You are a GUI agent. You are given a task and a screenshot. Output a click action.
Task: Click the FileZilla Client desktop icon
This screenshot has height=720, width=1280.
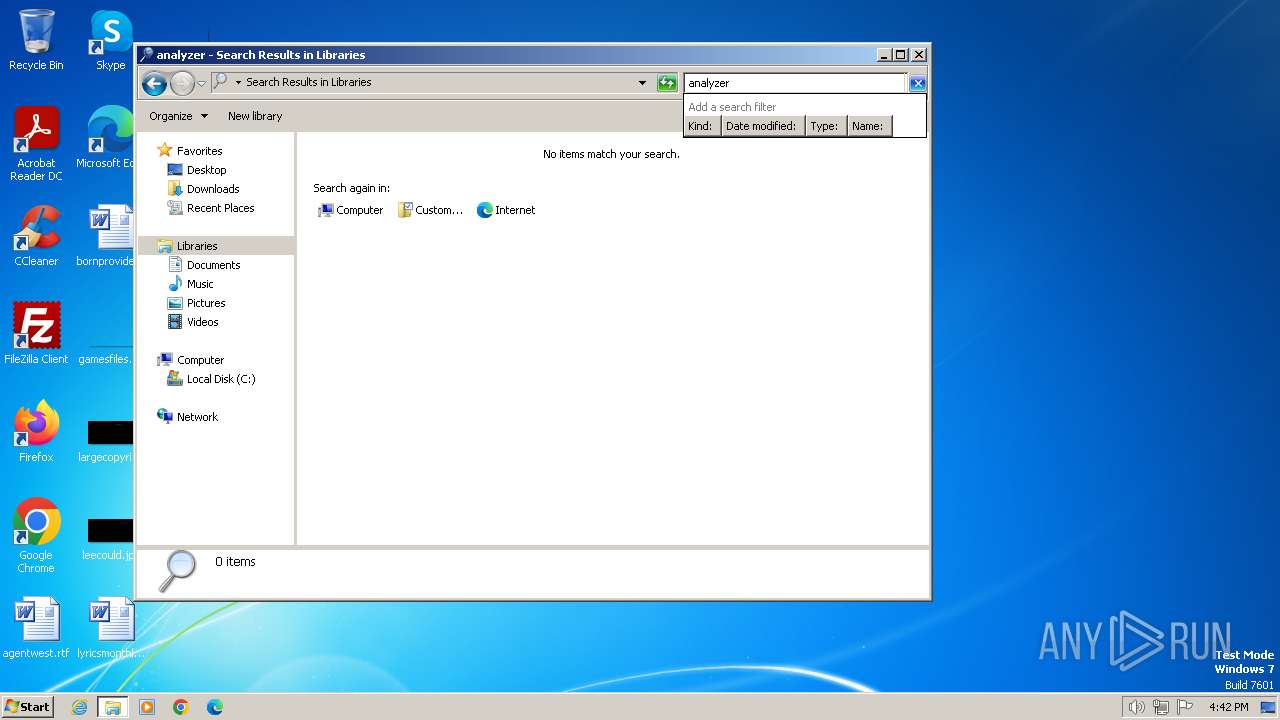36,334
